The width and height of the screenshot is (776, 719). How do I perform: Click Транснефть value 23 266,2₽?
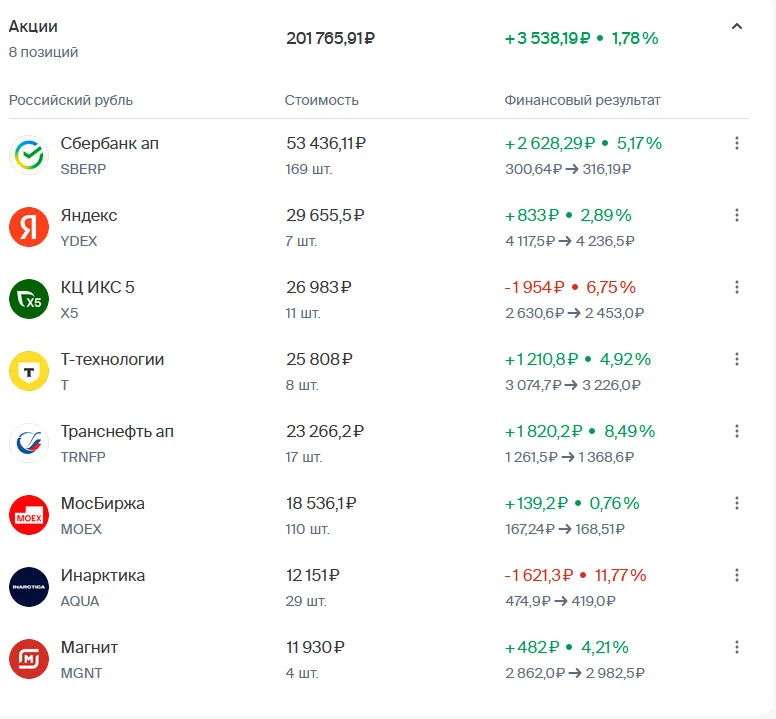click(x=325, y=431)
